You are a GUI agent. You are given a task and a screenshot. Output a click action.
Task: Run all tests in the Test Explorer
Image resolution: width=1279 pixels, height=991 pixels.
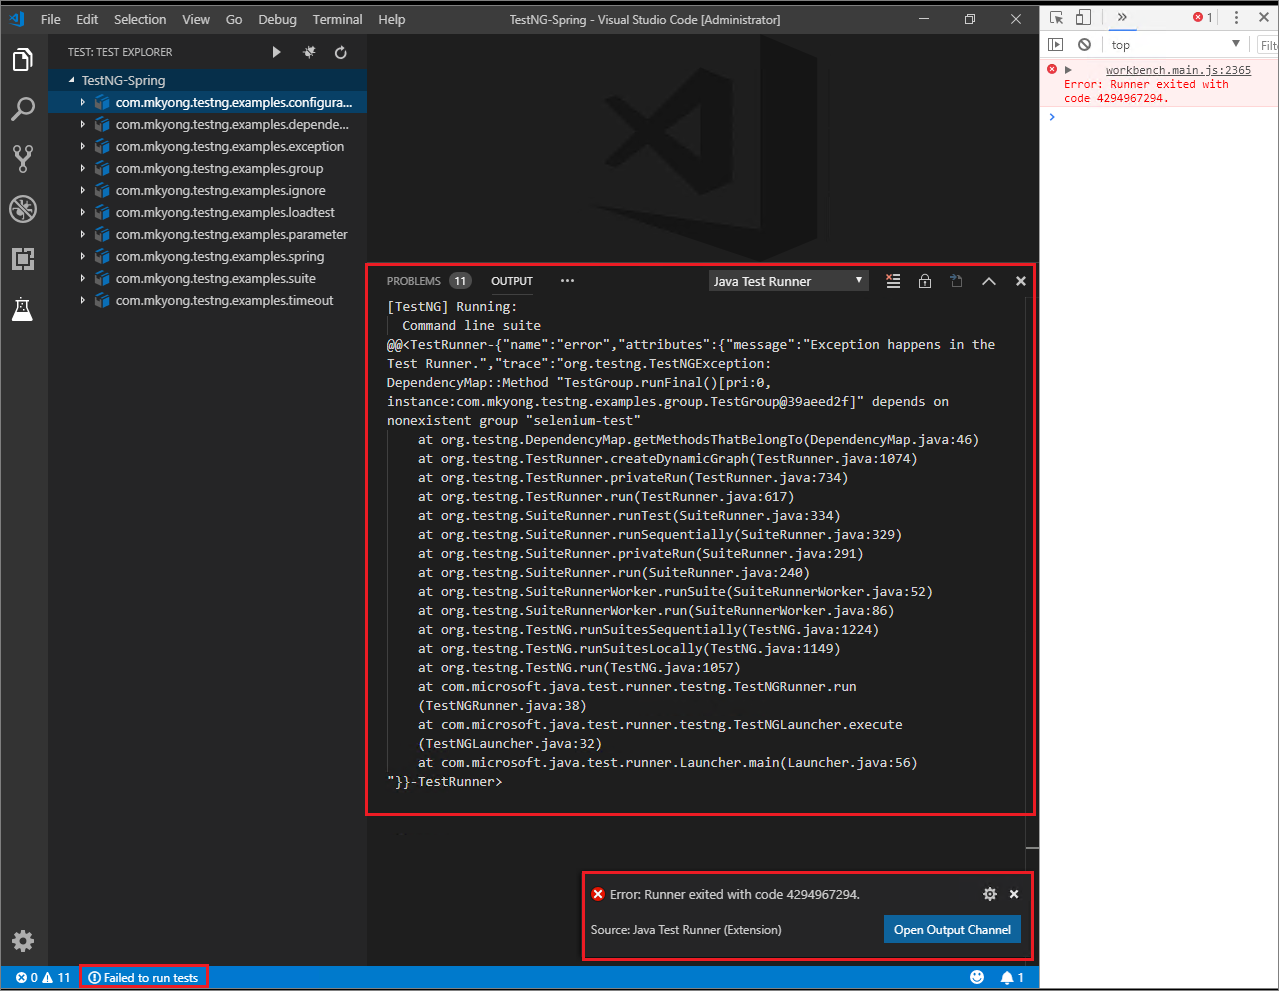pyautogui.click(x=275, y=52)
